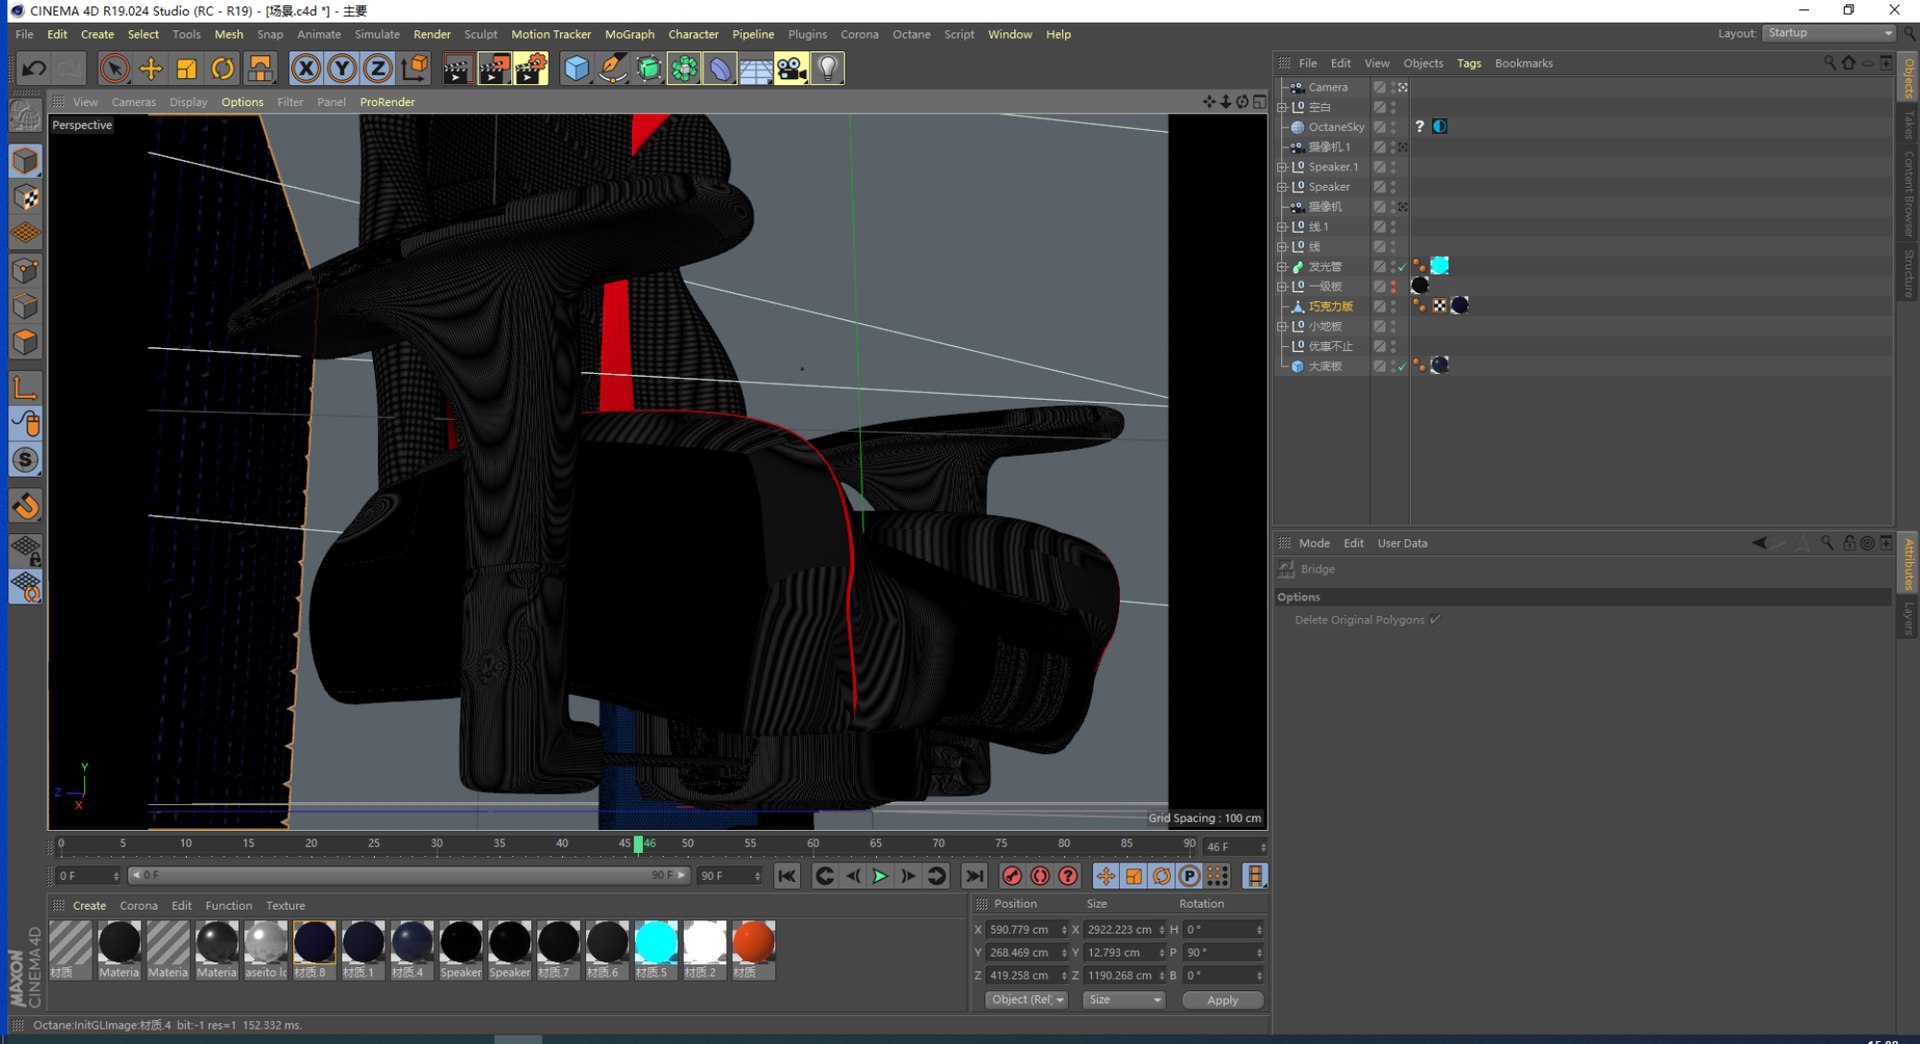Open the Simulate menu

[377, 34]
